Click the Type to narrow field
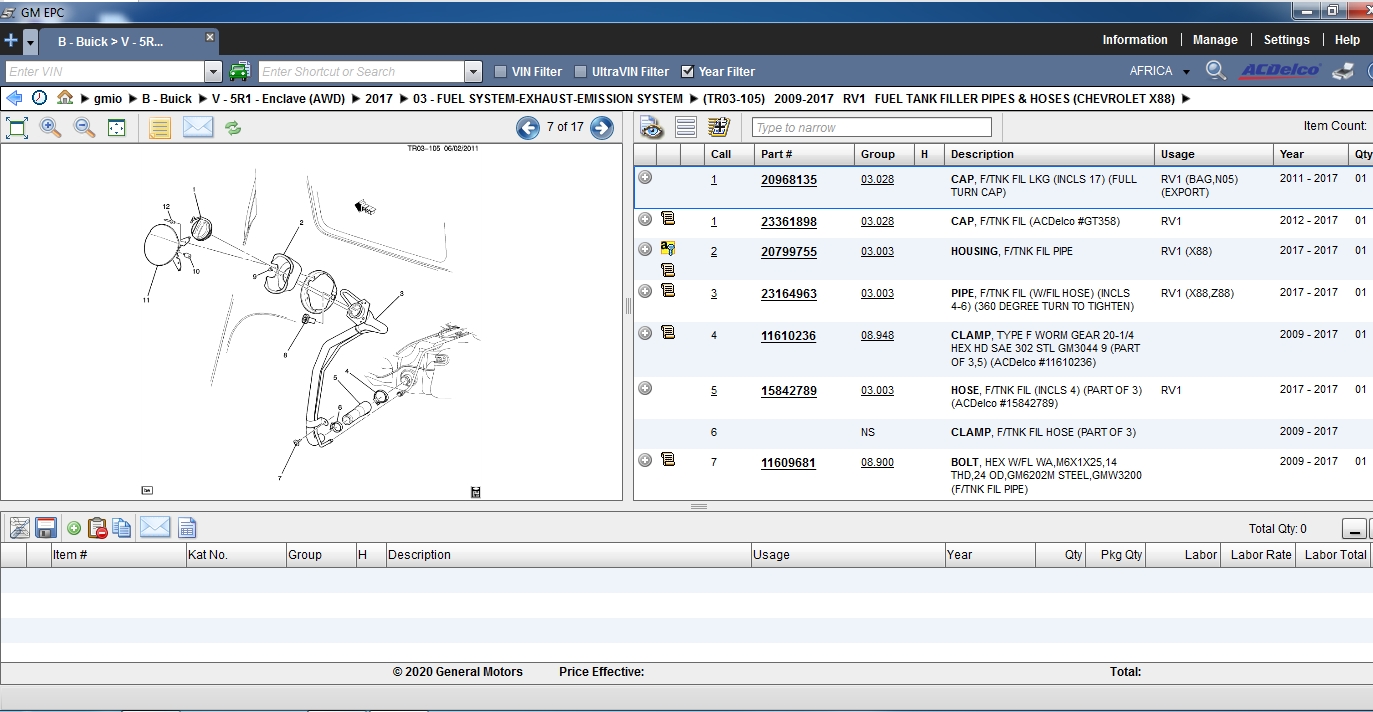 click(x=871, y=127)
